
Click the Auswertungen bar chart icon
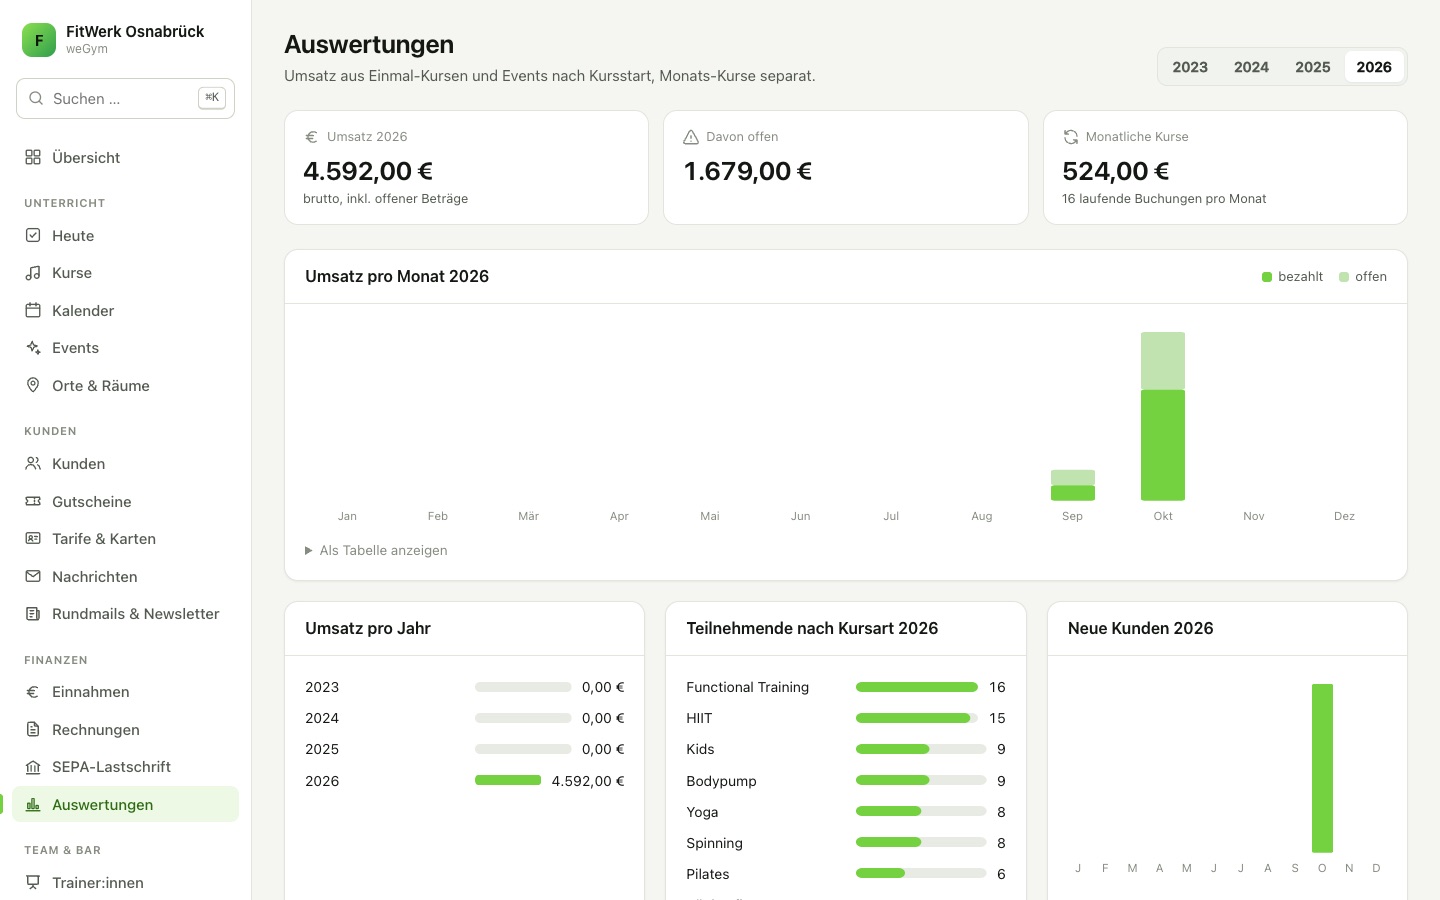click(33, 804)
